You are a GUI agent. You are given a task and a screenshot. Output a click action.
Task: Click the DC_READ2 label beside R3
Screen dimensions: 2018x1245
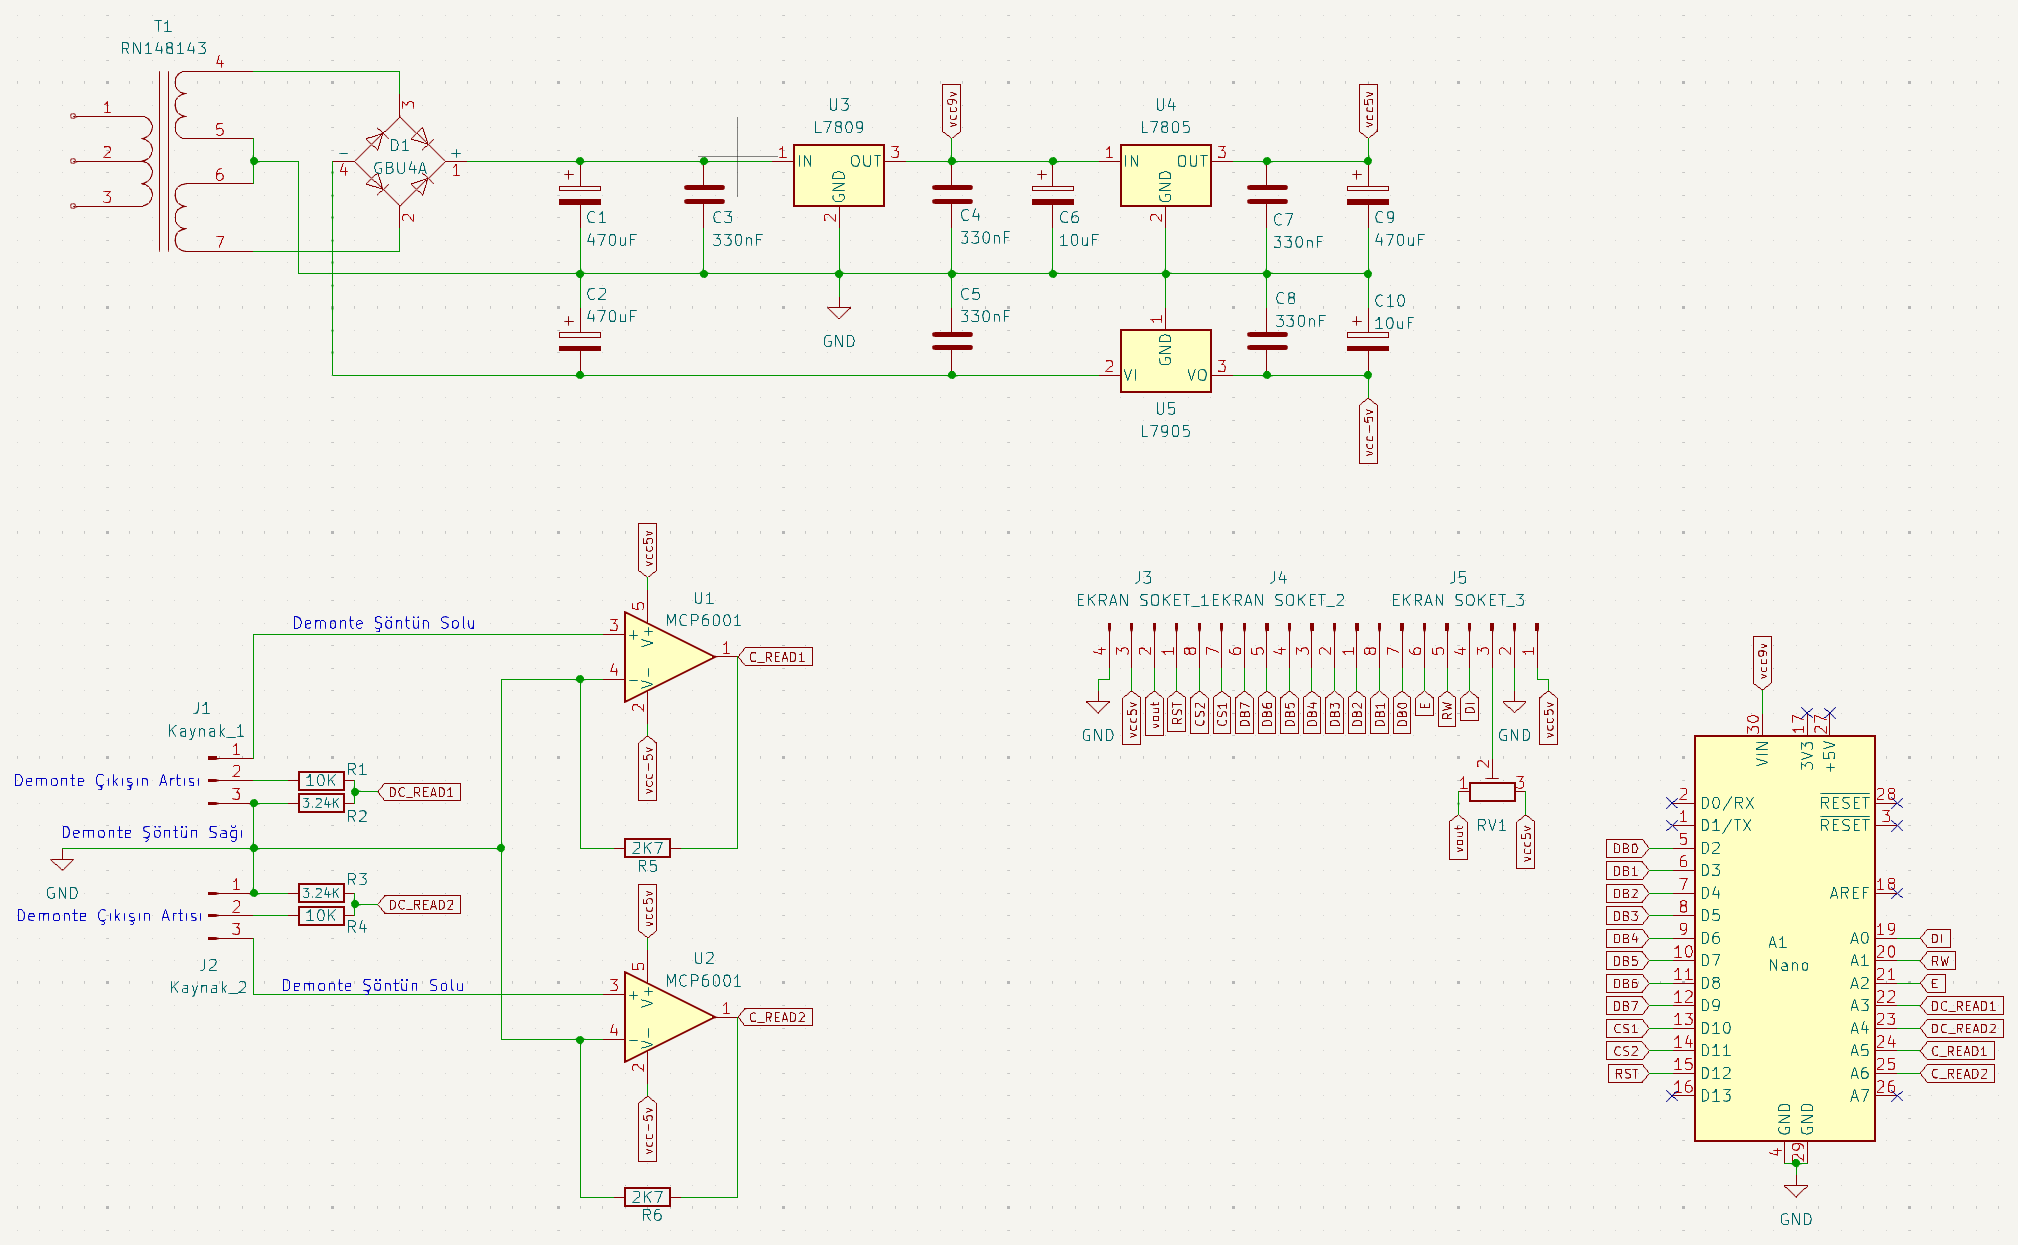point(420,905)
